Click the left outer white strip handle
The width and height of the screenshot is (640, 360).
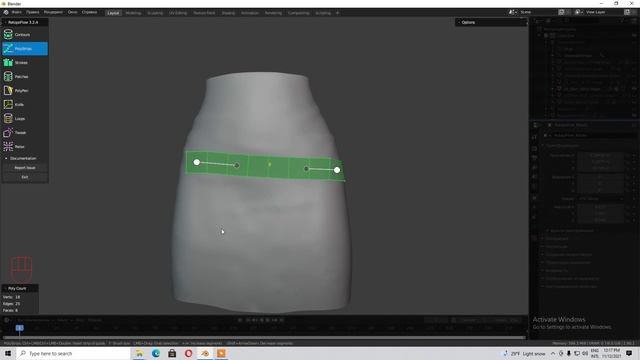tap(197, 162)
